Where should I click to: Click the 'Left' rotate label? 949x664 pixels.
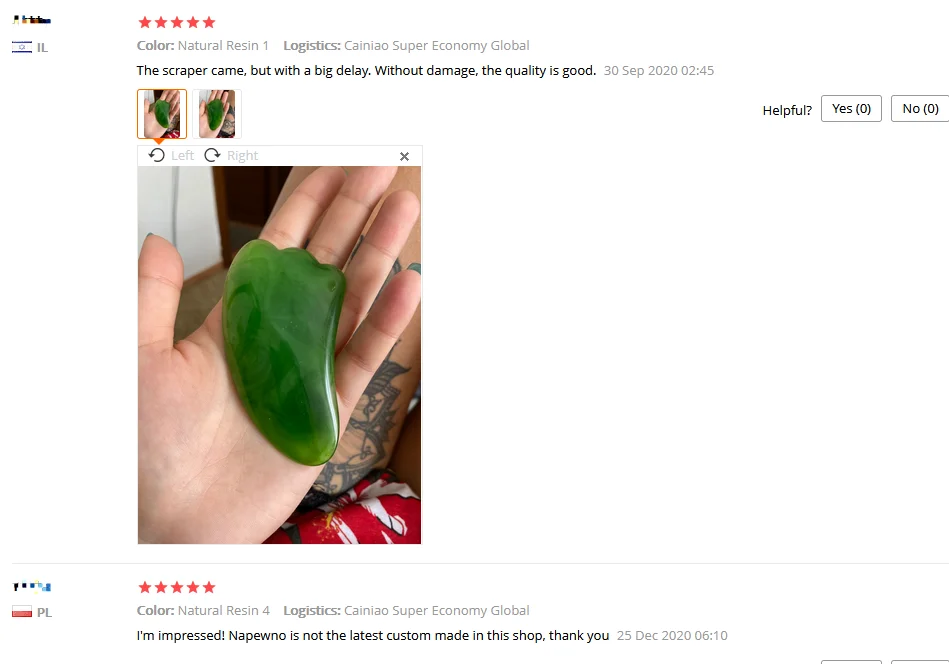[x=182, y=156]
